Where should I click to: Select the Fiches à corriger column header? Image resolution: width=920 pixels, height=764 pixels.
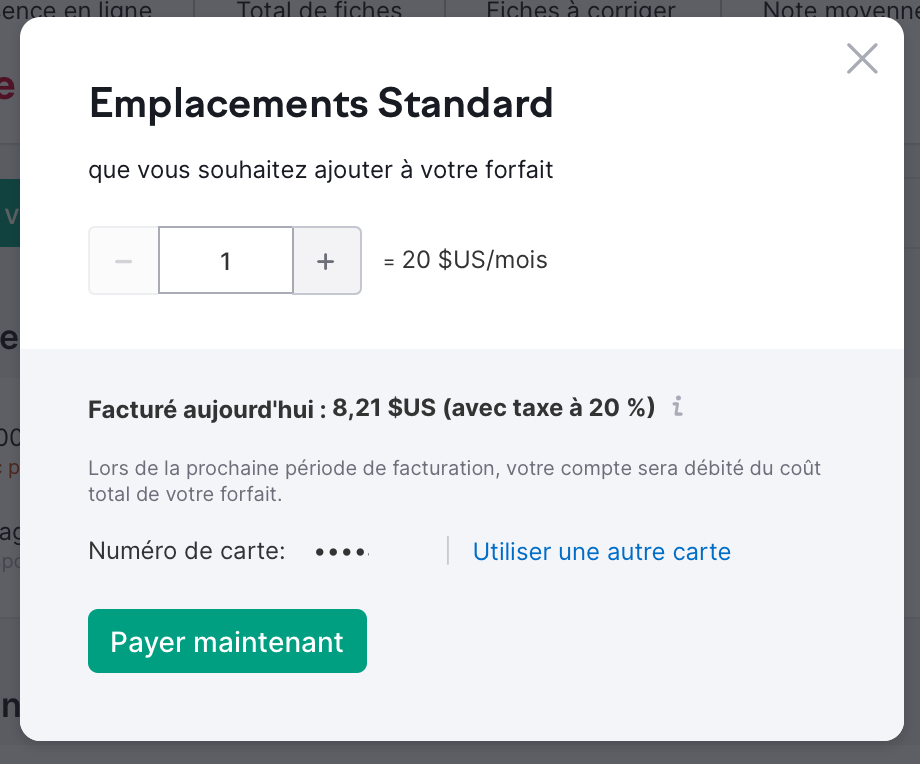point(580,11)
